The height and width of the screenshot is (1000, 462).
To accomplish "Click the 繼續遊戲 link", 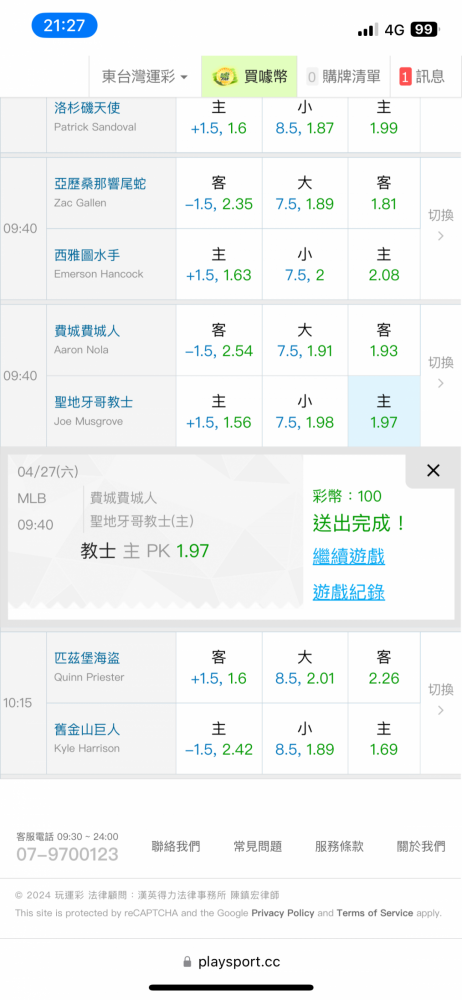I will point(348,557).
